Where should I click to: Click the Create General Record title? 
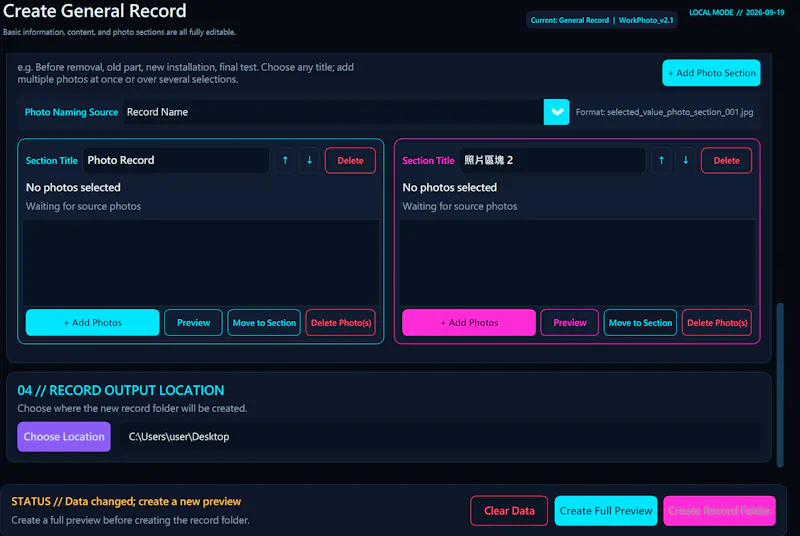pyautogui.click(x=95, y=11)
